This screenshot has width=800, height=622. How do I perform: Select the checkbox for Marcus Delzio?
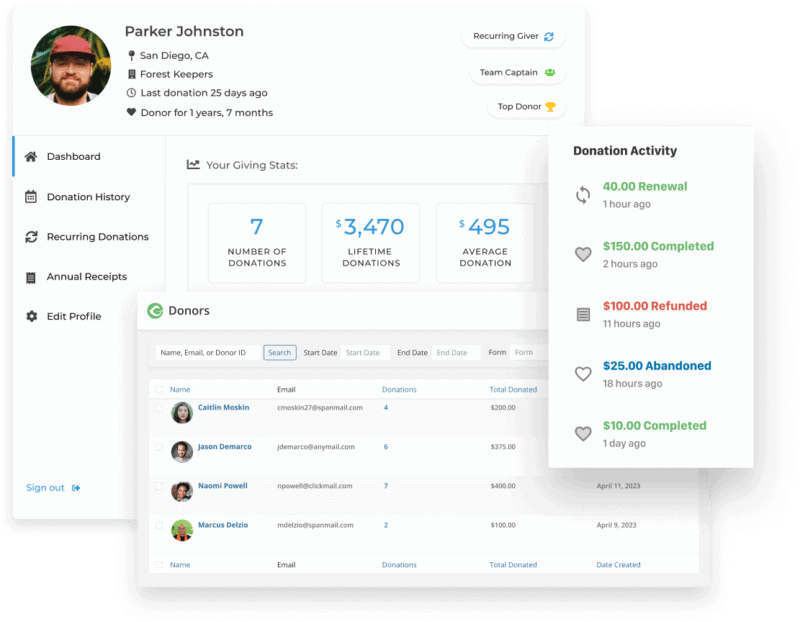[x=158, y=525]
